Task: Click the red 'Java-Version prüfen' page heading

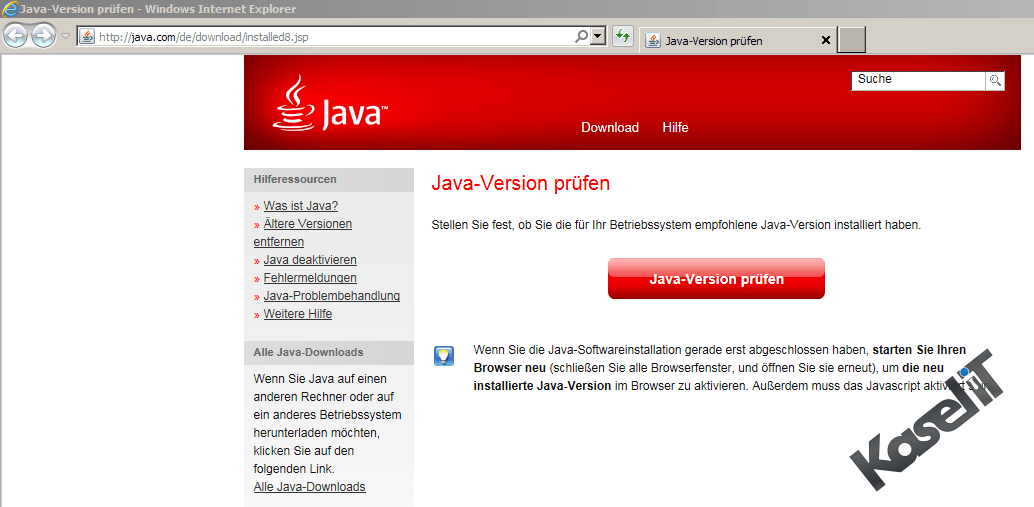Action: coord(520,184)
